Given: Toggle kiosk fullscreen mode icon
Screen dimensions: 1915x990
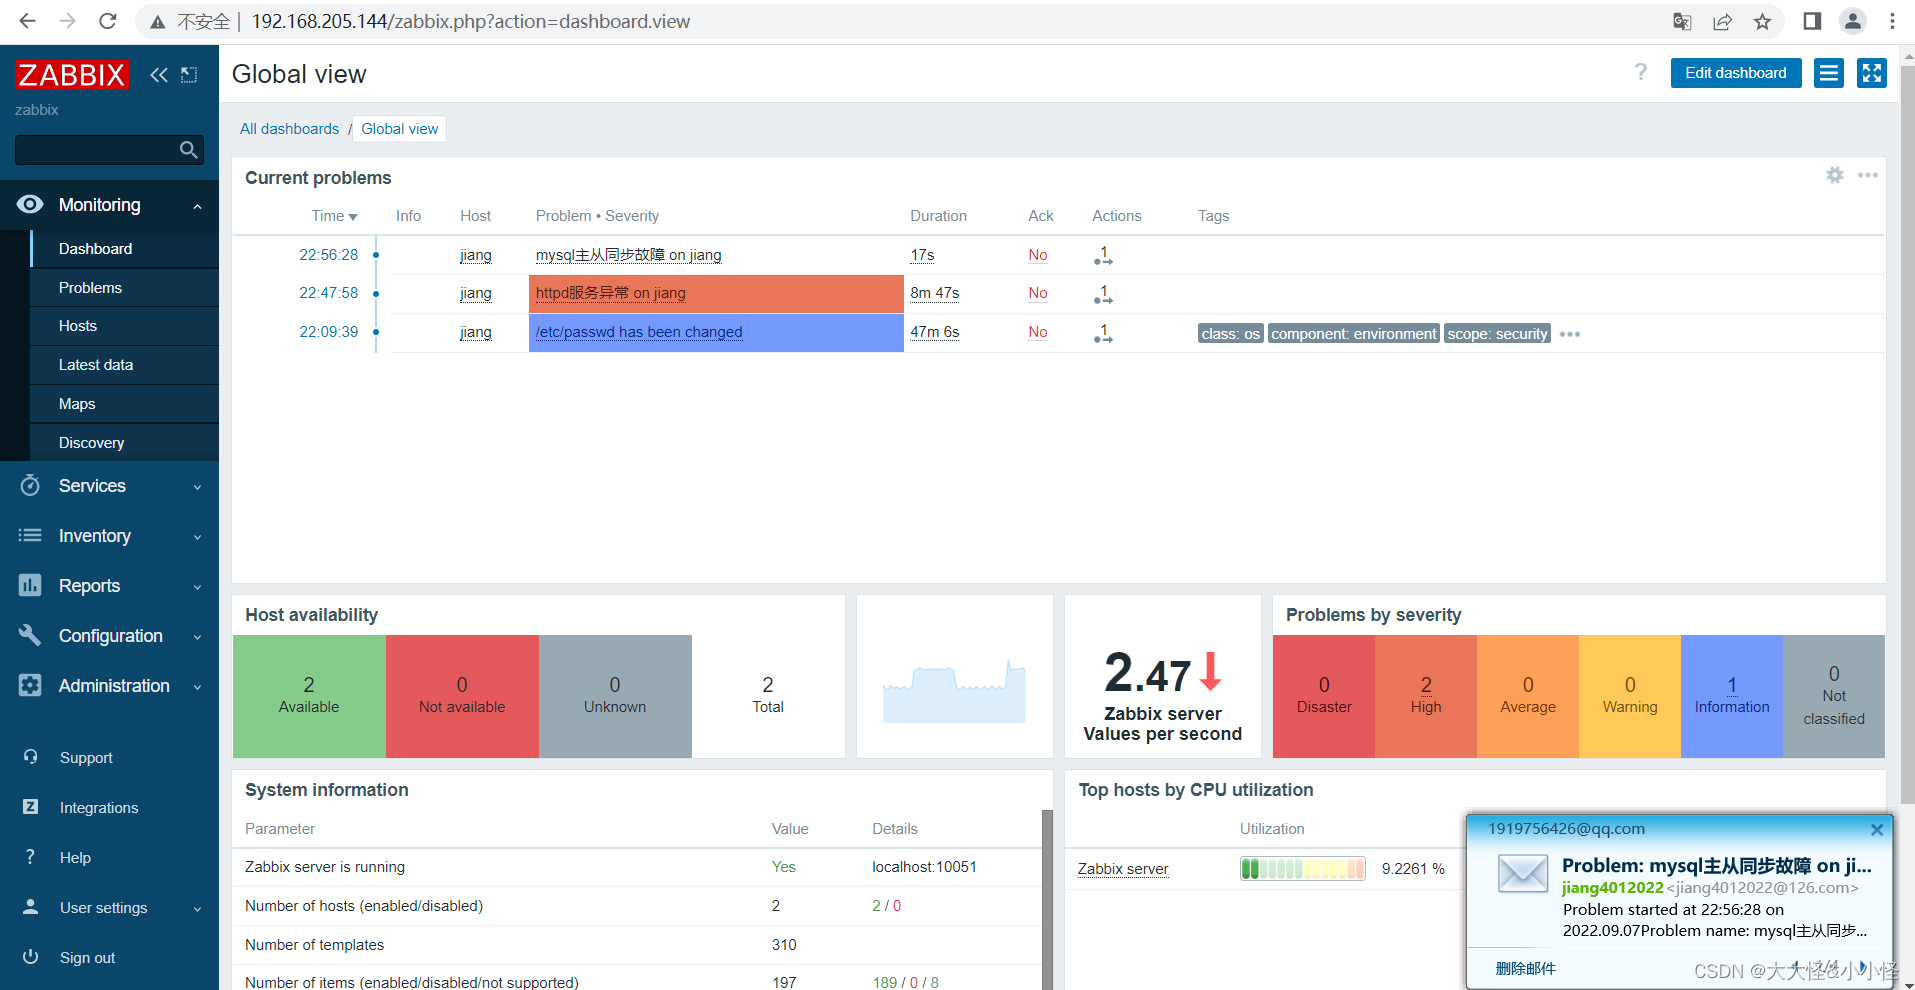Looking at the screenshot, I should click(1872, 73).
